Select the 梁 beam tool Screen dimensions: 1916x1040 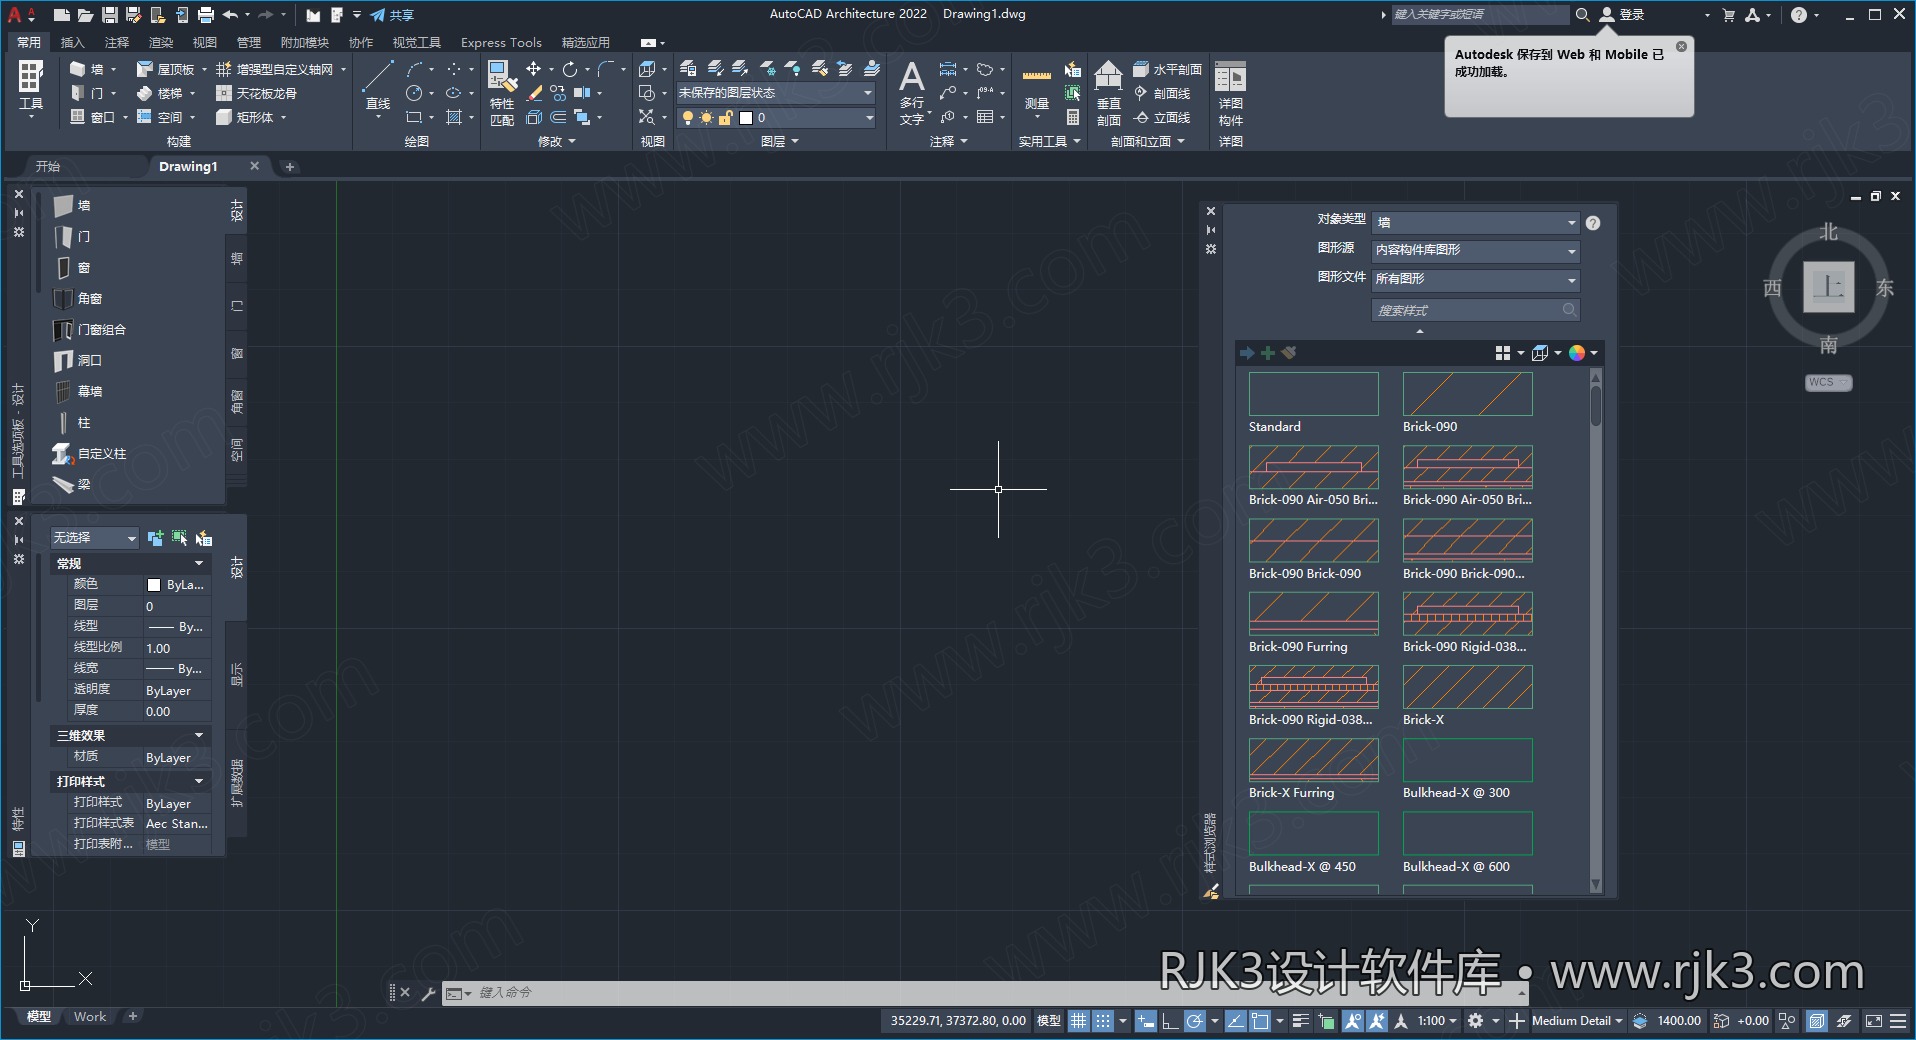click(x=72, y=484)
